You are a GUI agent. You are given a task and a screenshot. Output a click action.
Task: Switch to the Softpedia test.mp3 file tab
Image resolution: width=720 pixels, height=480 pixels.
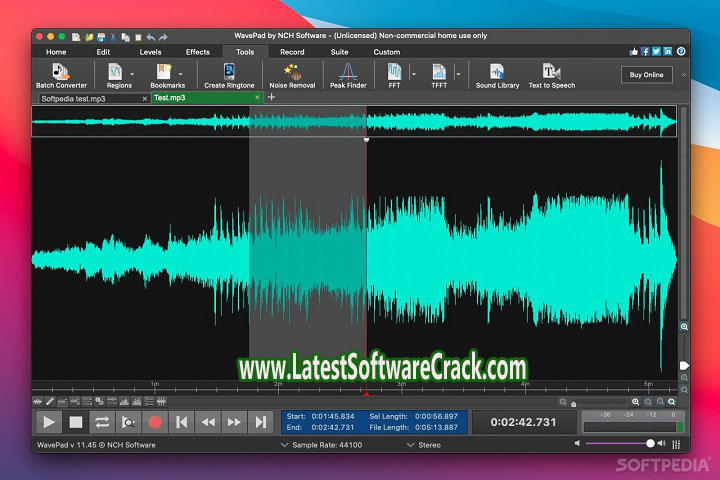(x=86, y=98)
